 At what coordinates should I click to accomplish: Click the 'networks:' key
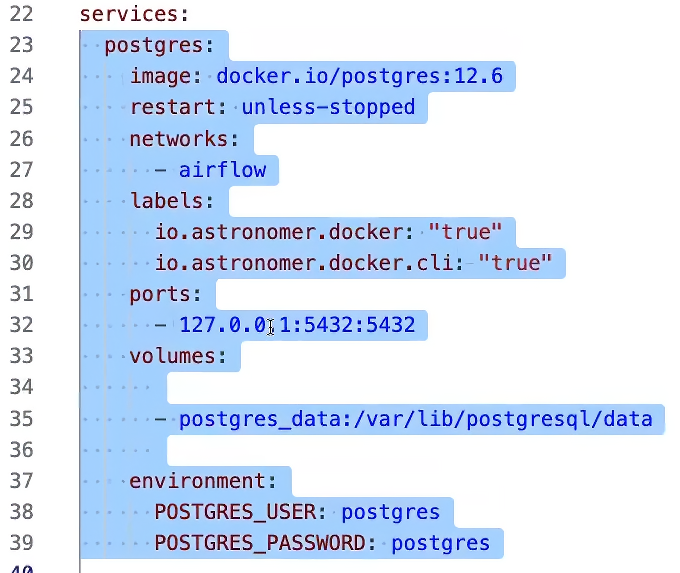[x=184, y=139]
